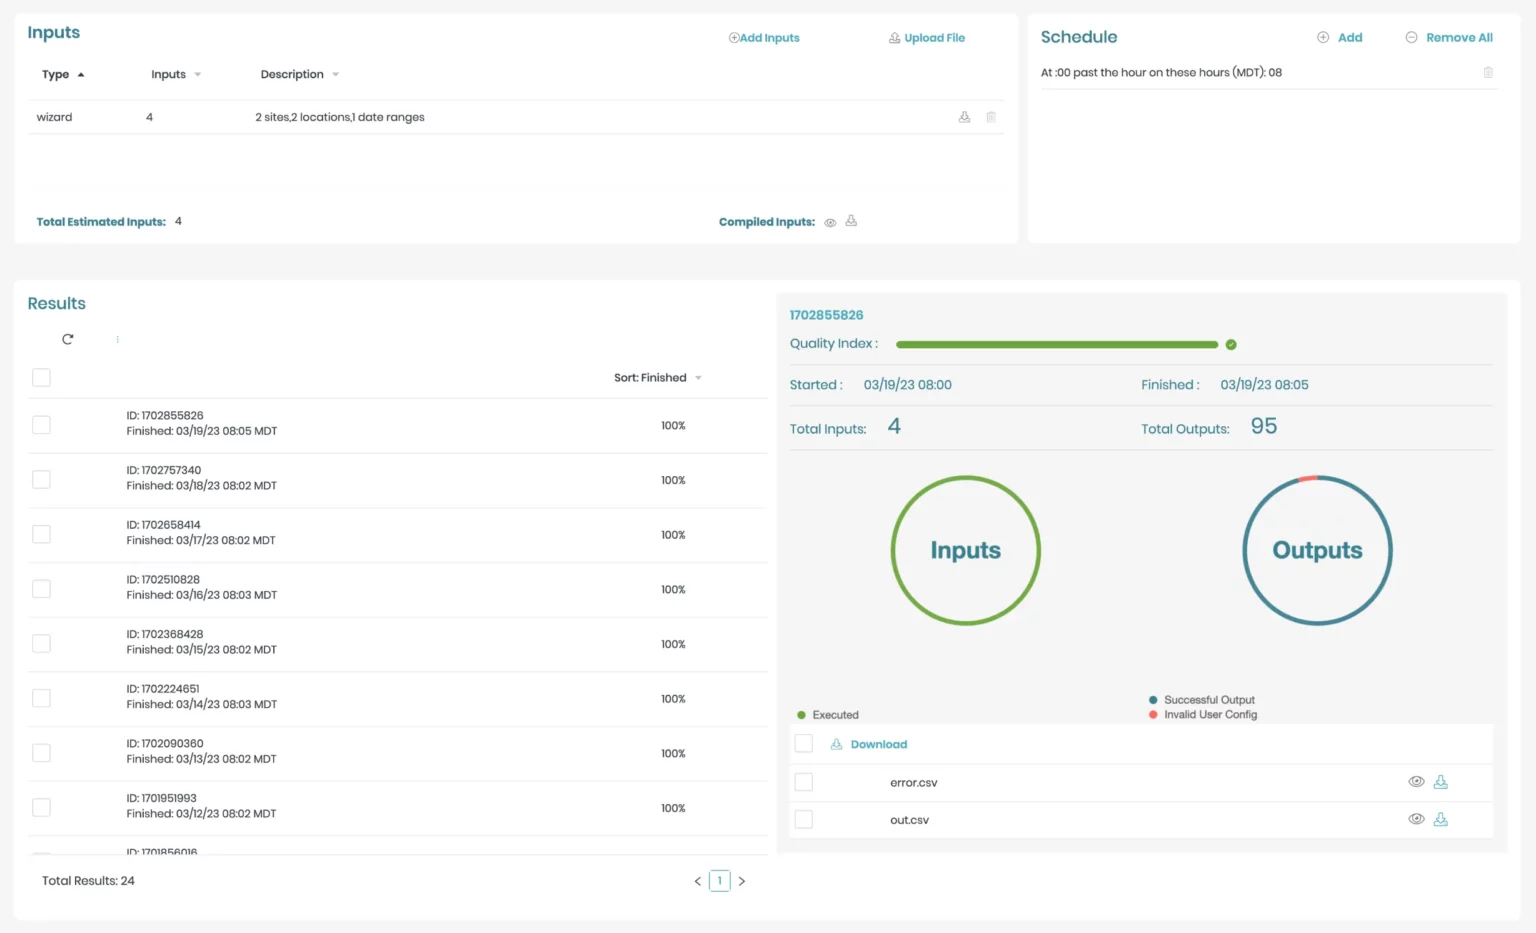Check the checkbox for result ID 1702855826
The width and height of the screenshot is (1536, 933).
pyautogui.click(x=41, y=424)
